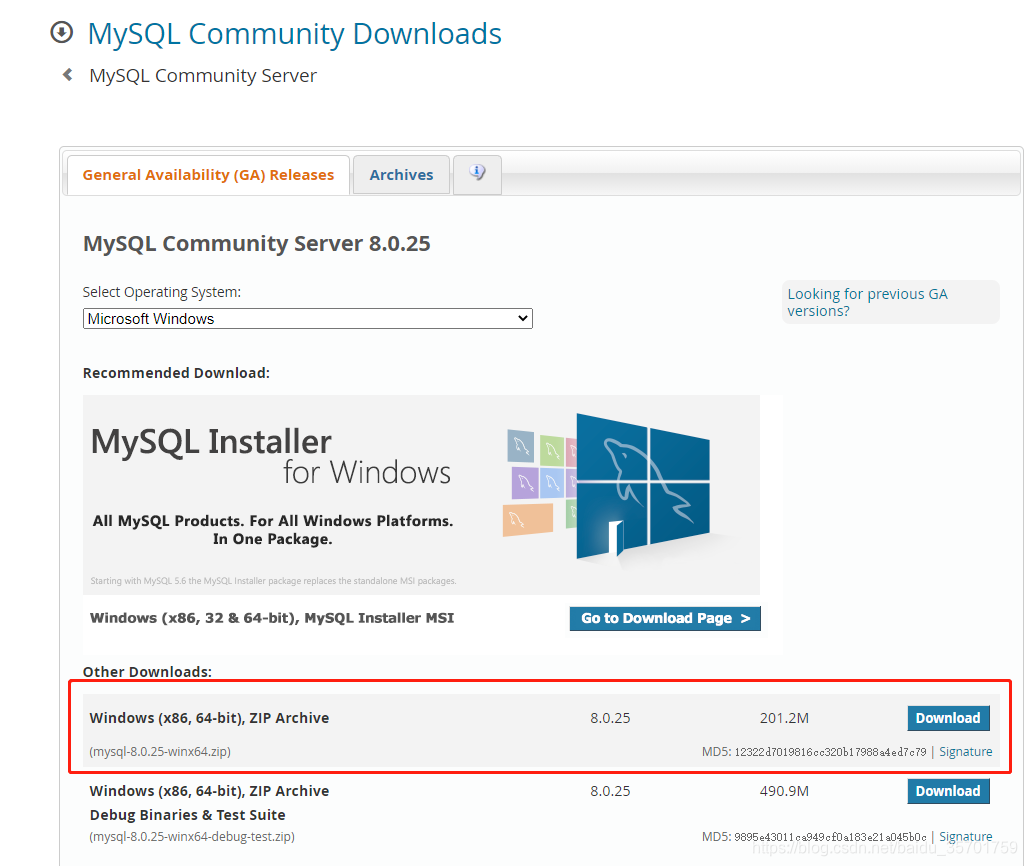
Task: Open Signature link for mysql-8.0.25-winx64.zip
Action: pos(965,751)
